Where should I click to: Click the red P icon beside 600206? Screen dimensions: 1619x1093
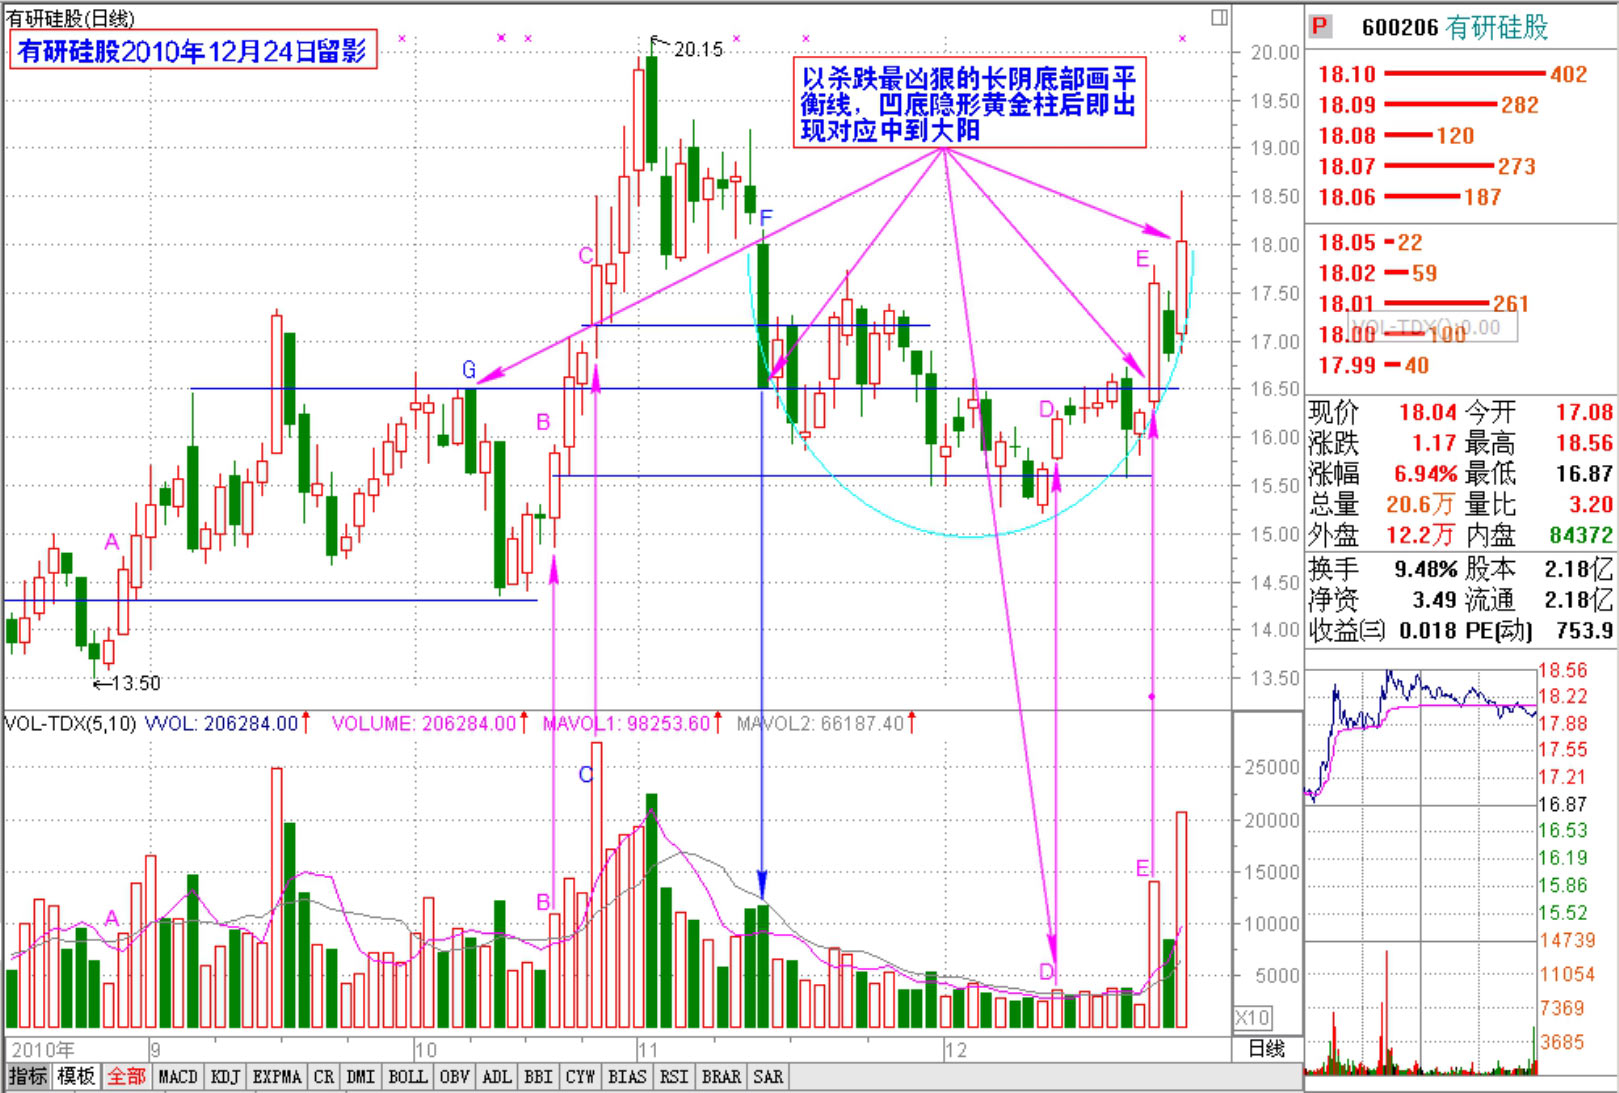[x=1321, y=26]
